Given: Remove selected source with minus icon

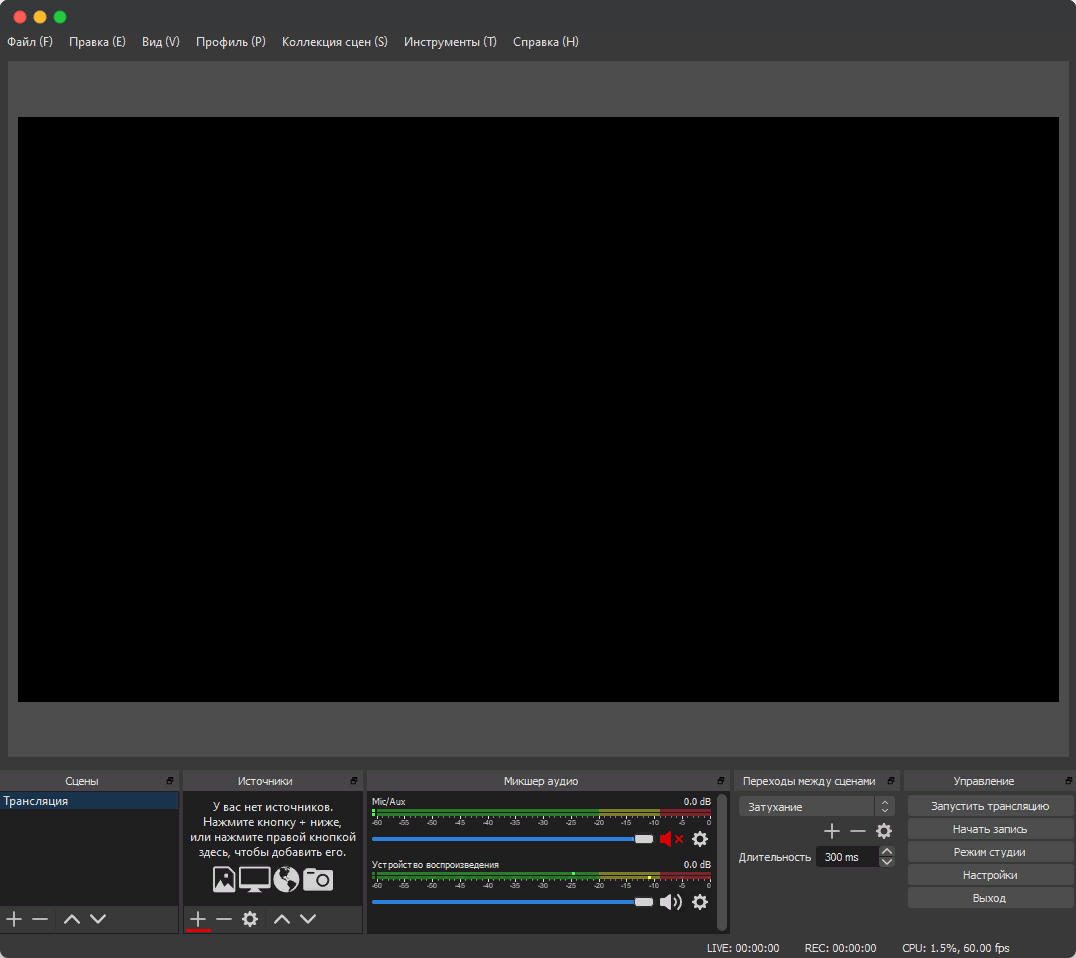Looking at the screenshot, I should [224, 919].
